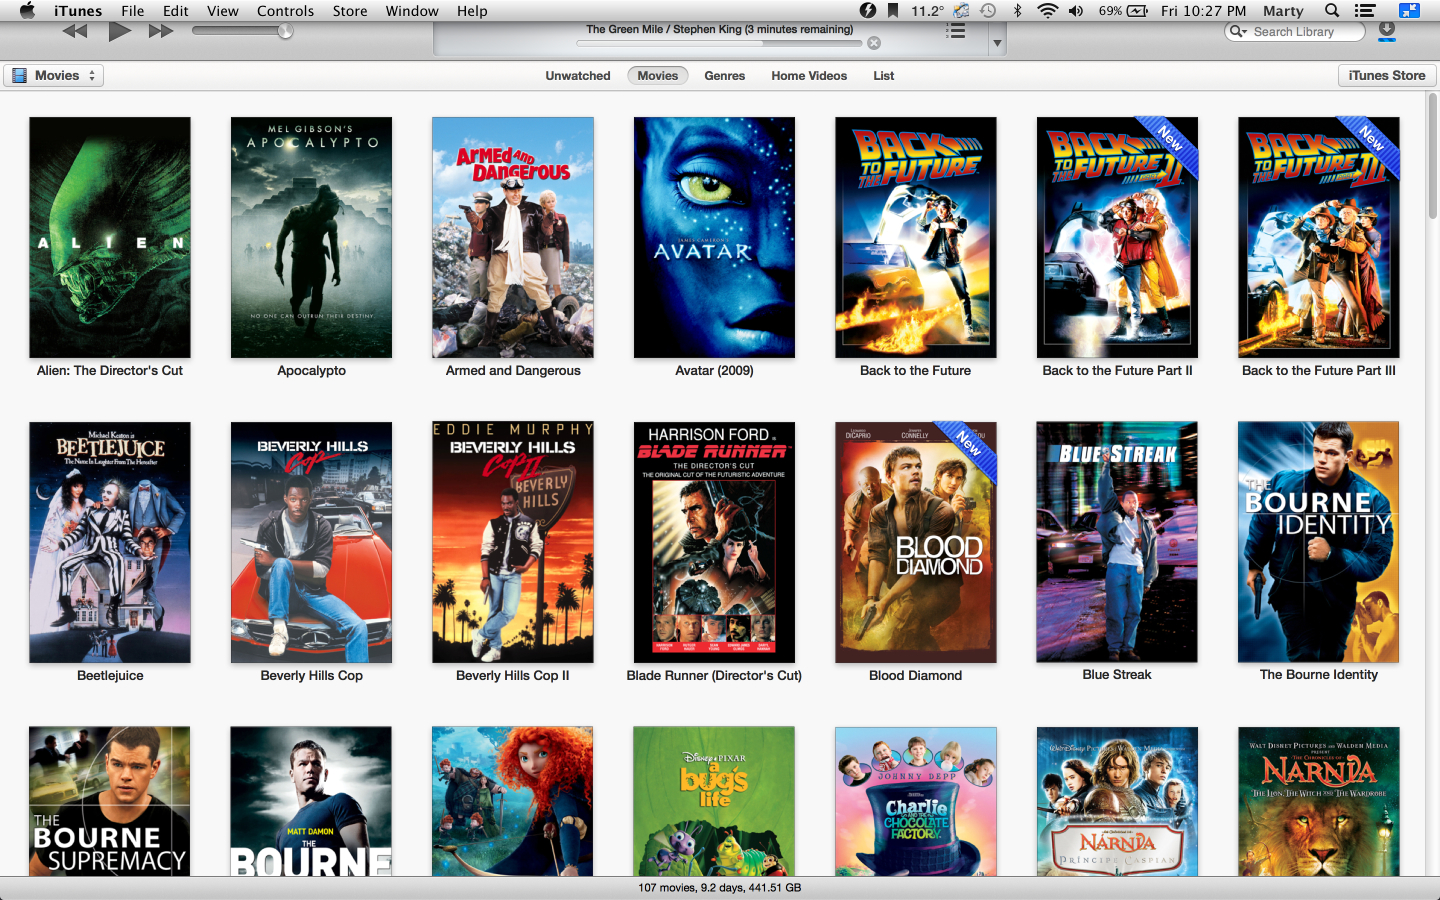Select the Back to the Future poster
The image size is (1440, 900).
(916, 237)
